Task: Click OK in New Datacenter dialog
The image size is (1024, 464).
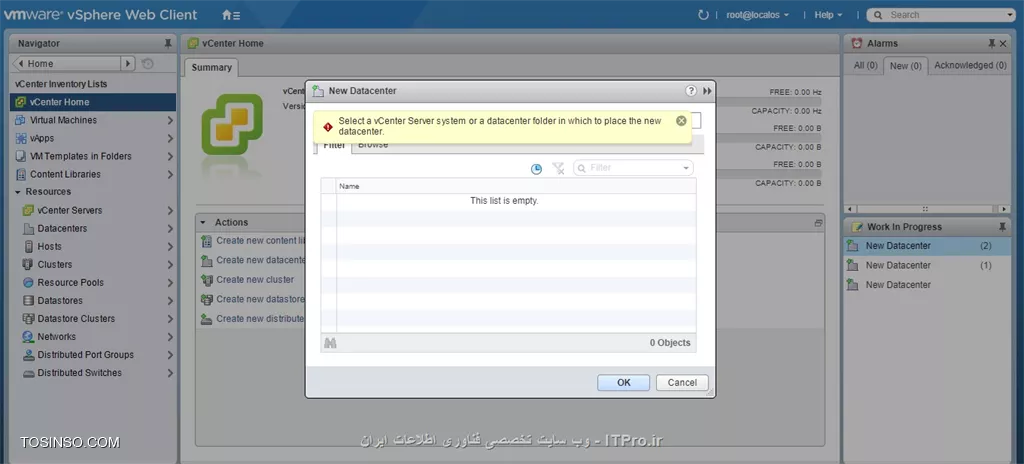Action: (x=624, y=382)
